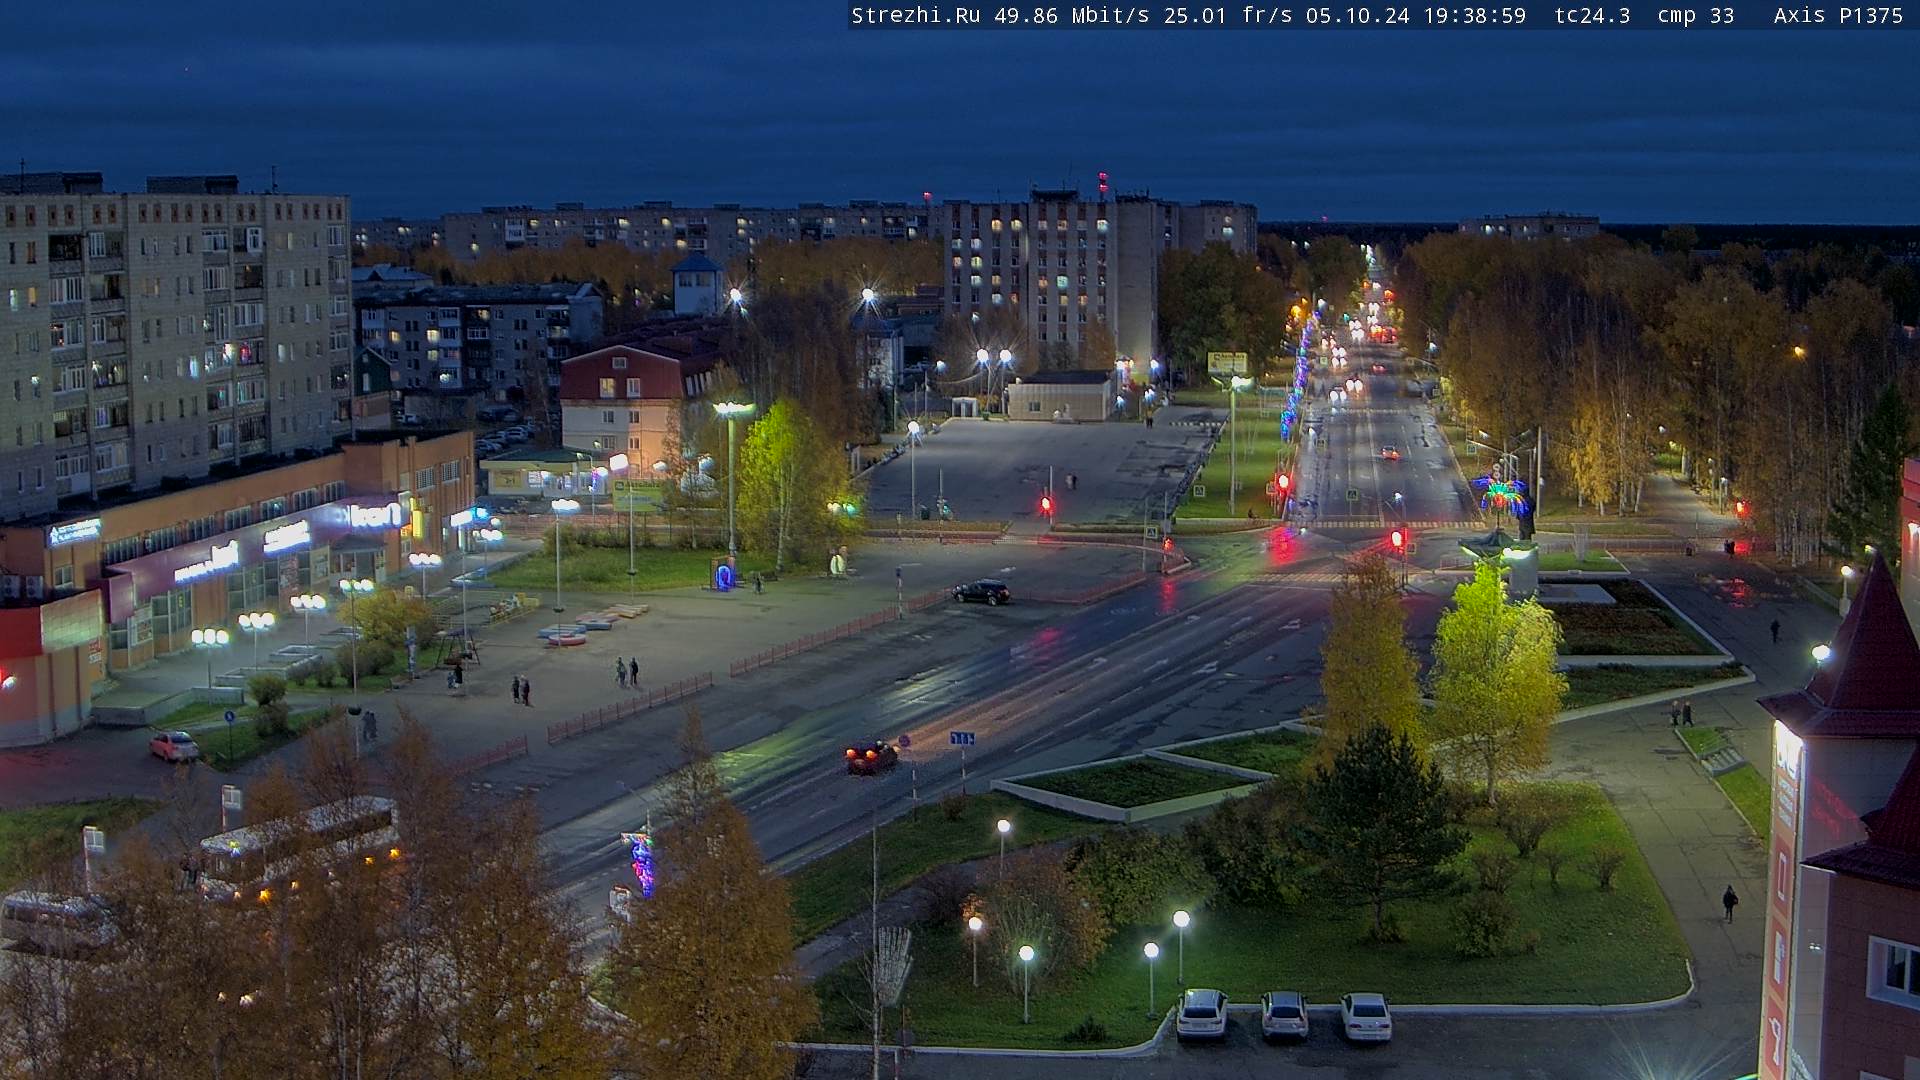Select the Axis P1375 camera label

(x=1838, y=15)
